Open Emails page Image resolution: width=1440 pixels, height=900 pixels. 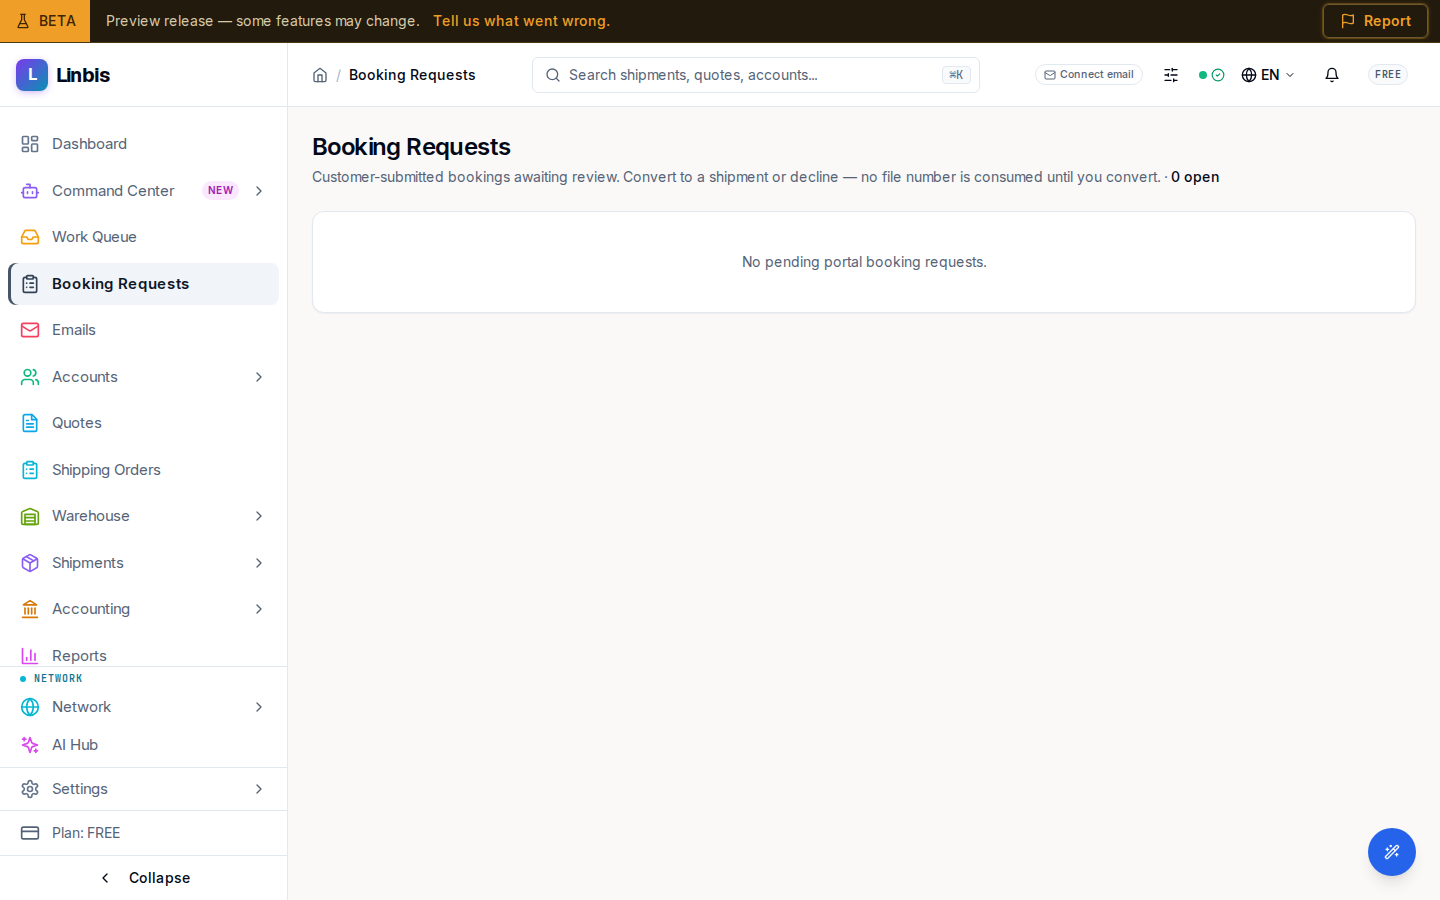(143, 330)
